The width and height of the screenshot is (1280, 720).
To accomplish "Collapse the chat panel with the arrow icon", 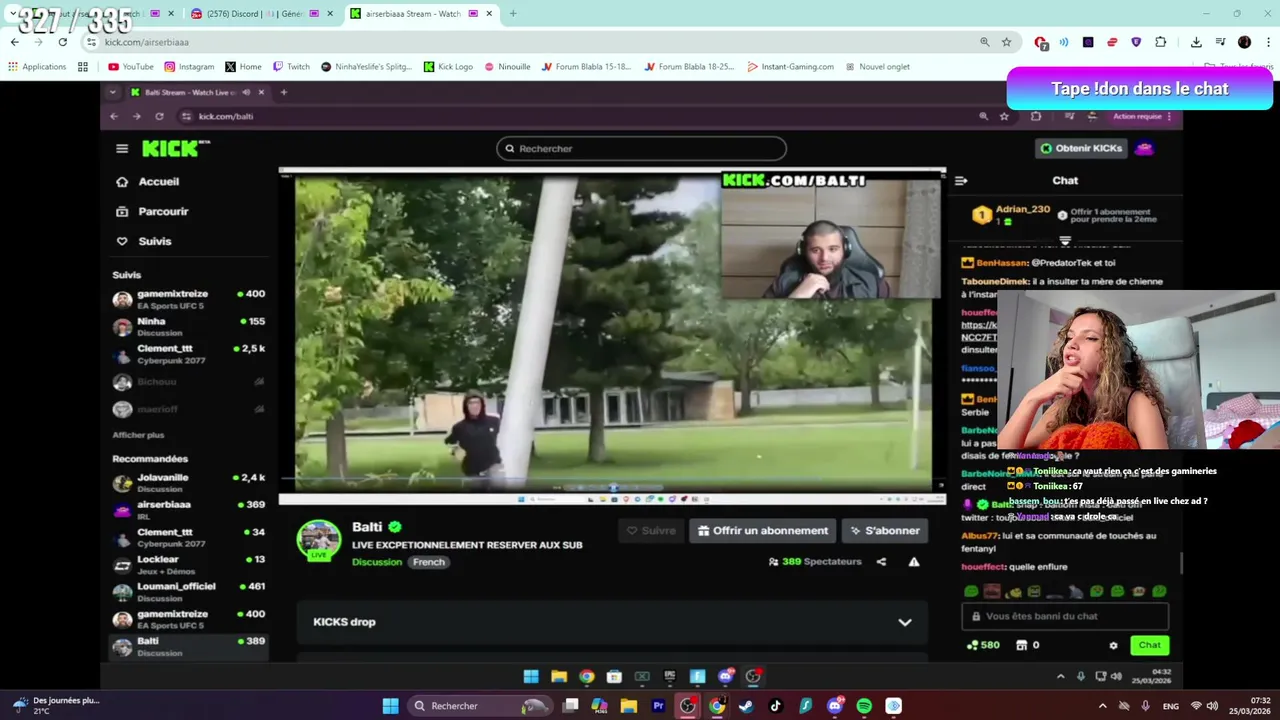I will click(x=961, y=181).
